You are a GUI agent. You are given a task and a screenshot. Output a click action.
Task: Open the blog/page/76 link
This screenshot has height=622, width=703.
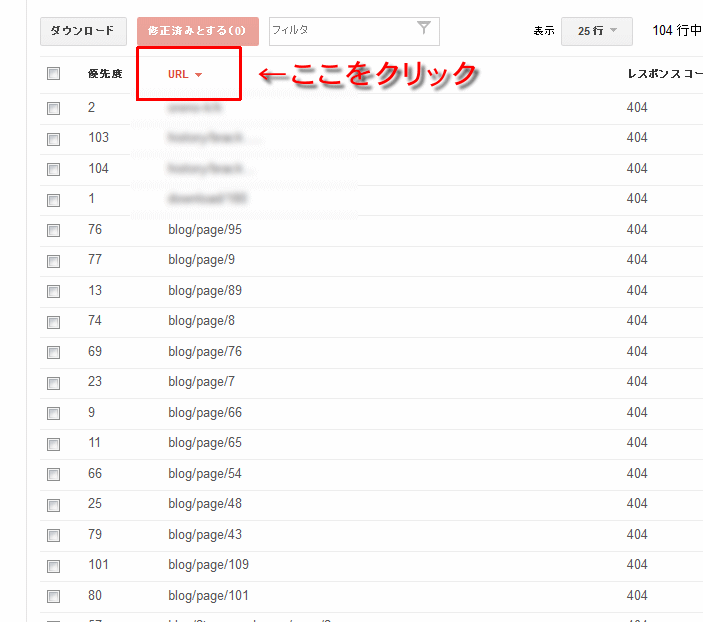[205, 352]
